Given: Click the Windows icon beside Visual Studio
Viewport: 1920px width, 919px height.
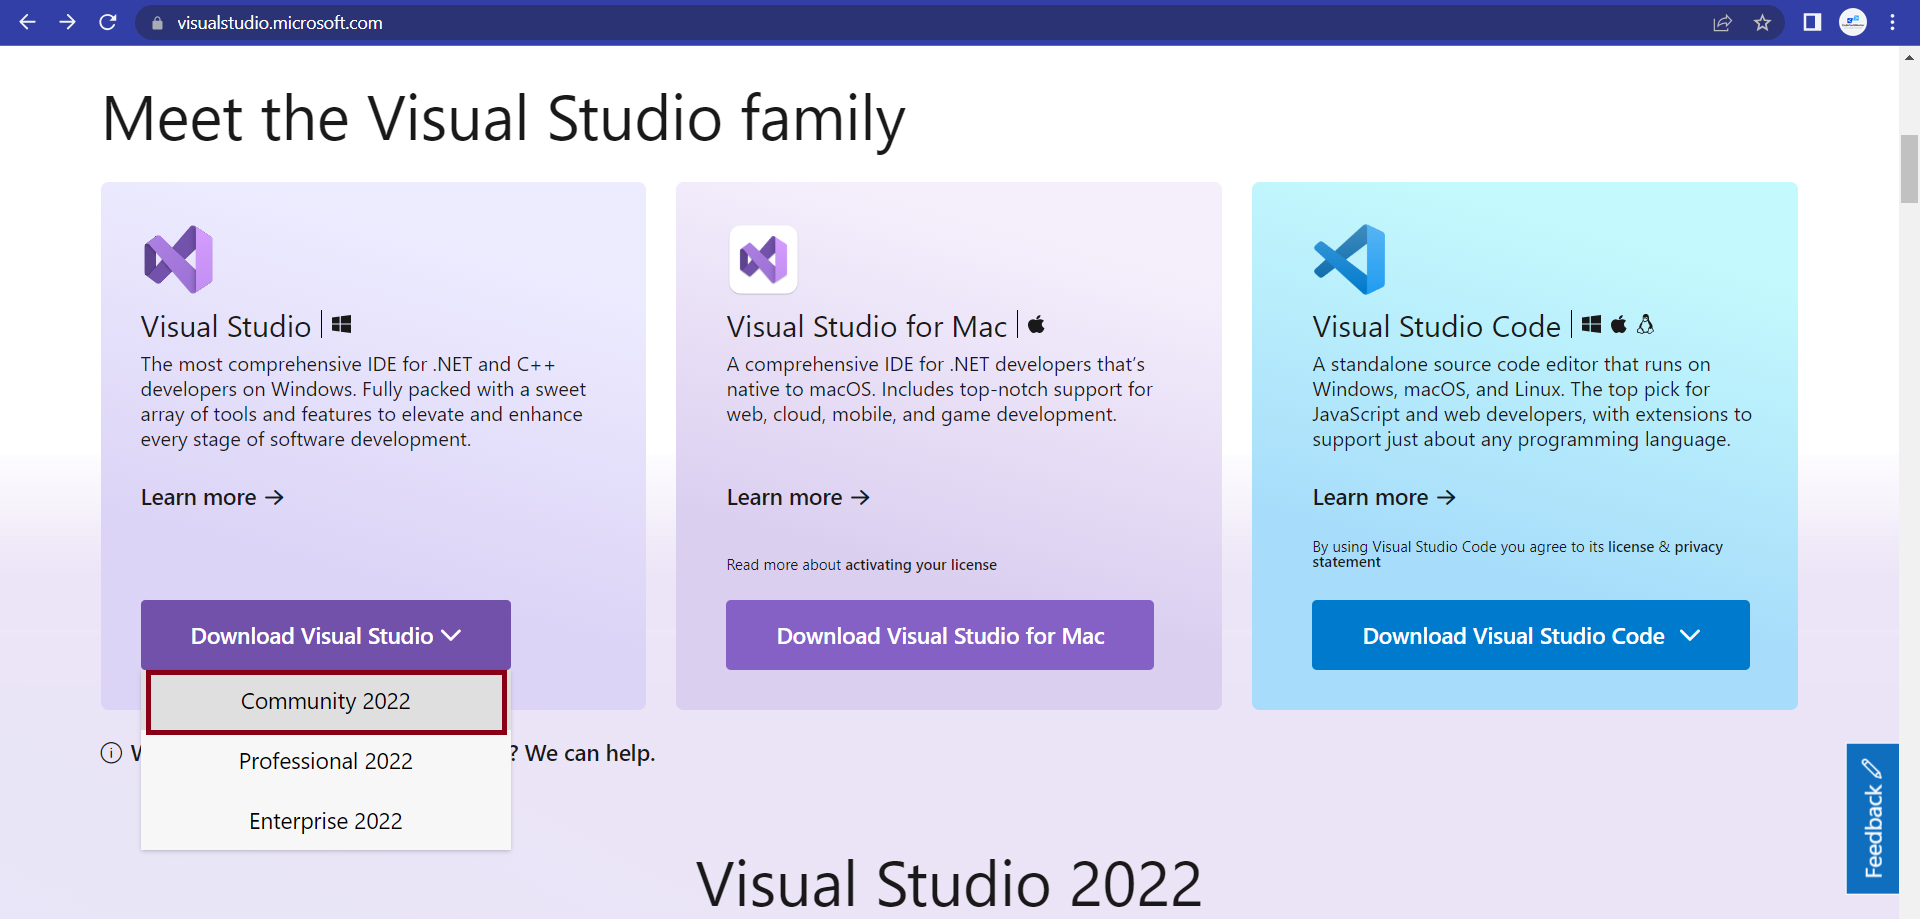Looking at the screenshot, I should [x=341, y=324].
